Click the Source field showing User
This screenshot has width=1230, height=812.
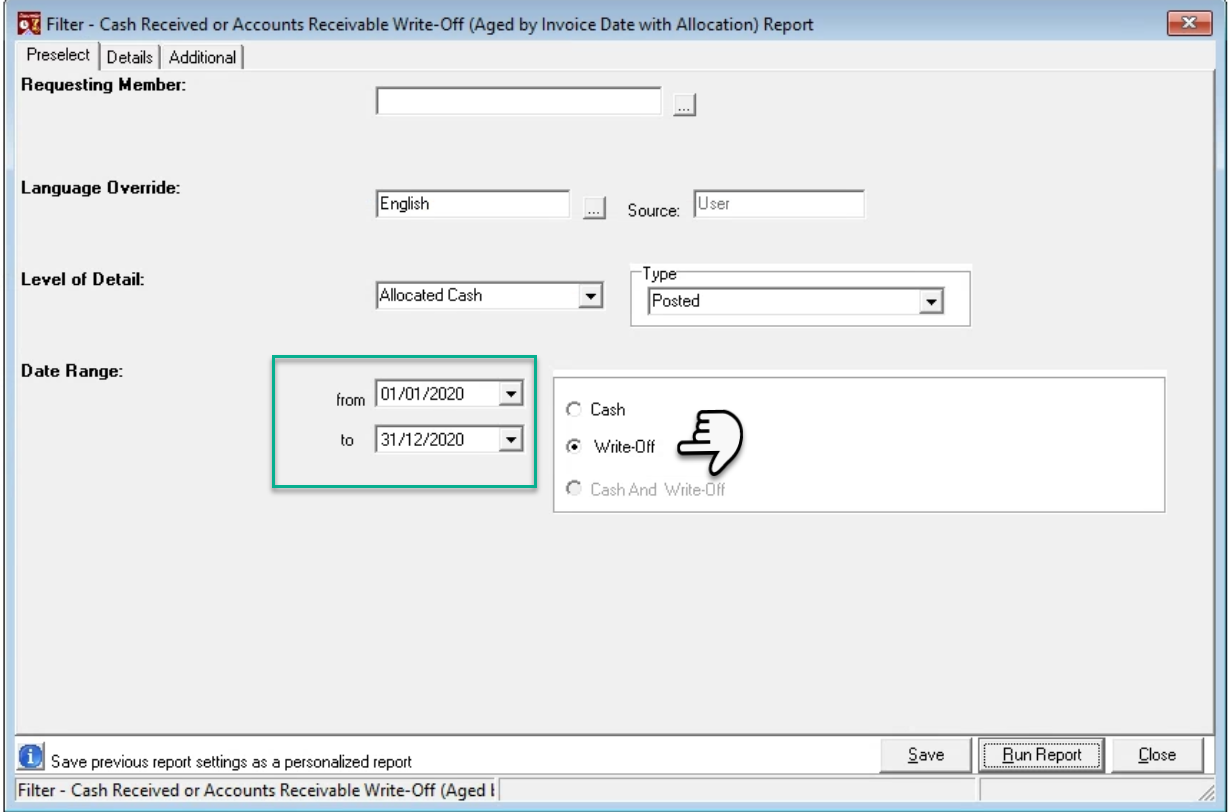pos(778,204)
